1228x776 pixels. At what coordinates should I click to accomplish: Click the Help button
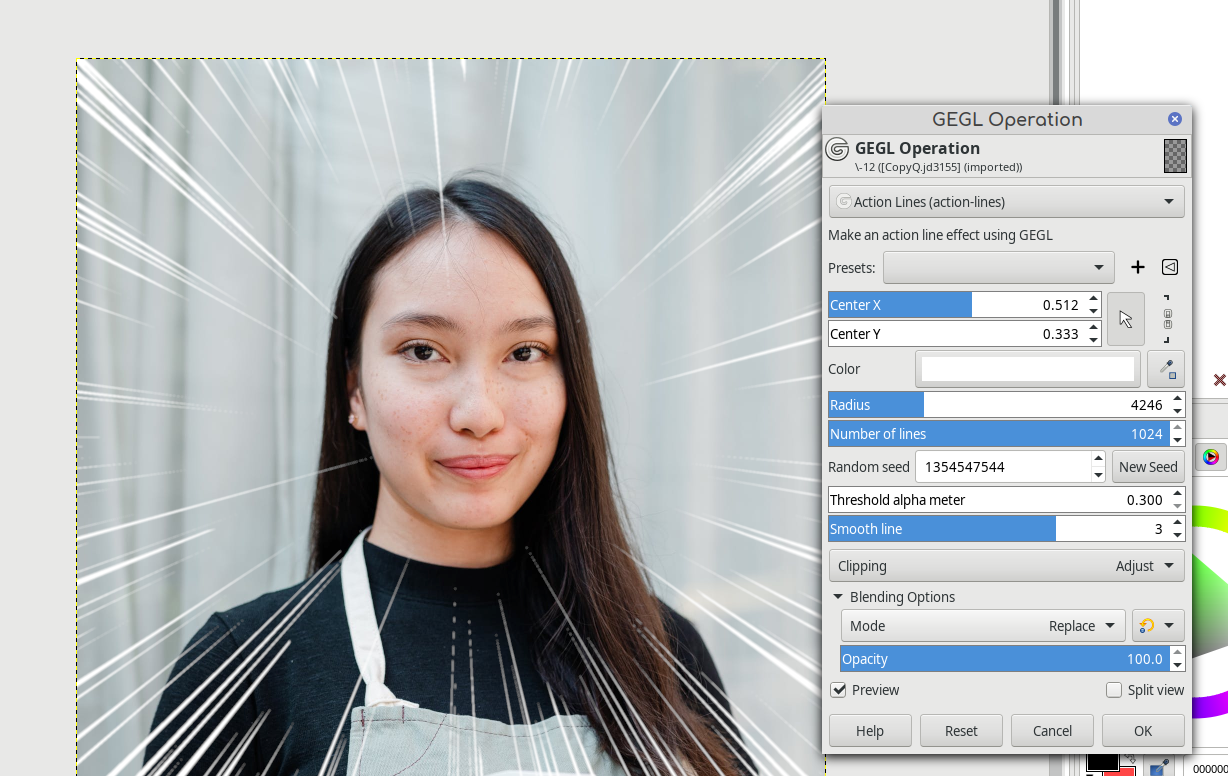tap(870, 731)
